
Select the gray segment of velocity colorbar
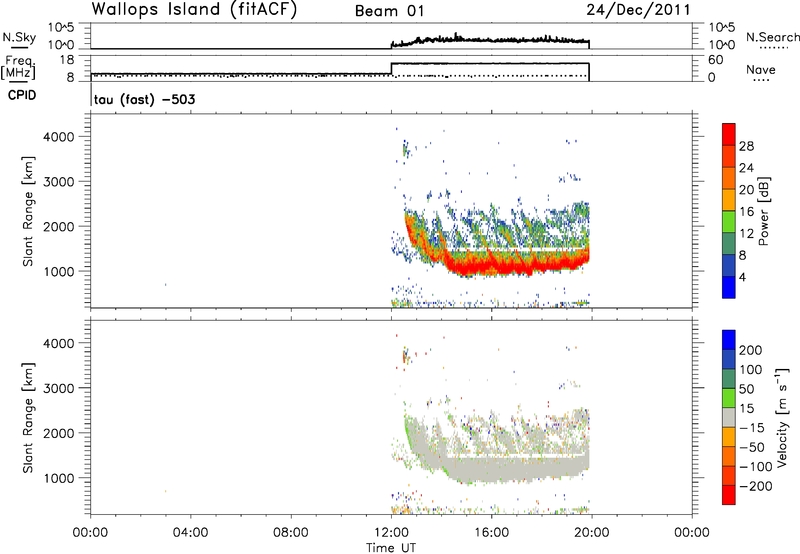pos(729,418)
